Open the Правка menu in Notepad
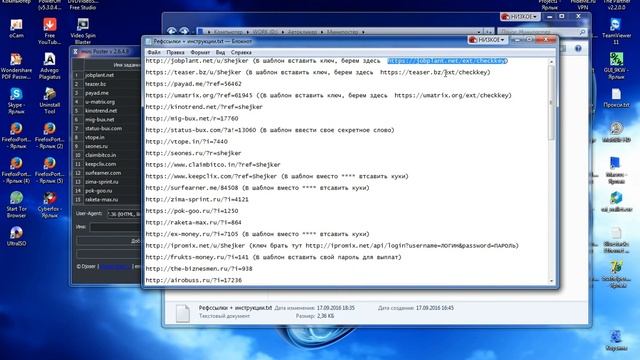 [x=175, y=52]
